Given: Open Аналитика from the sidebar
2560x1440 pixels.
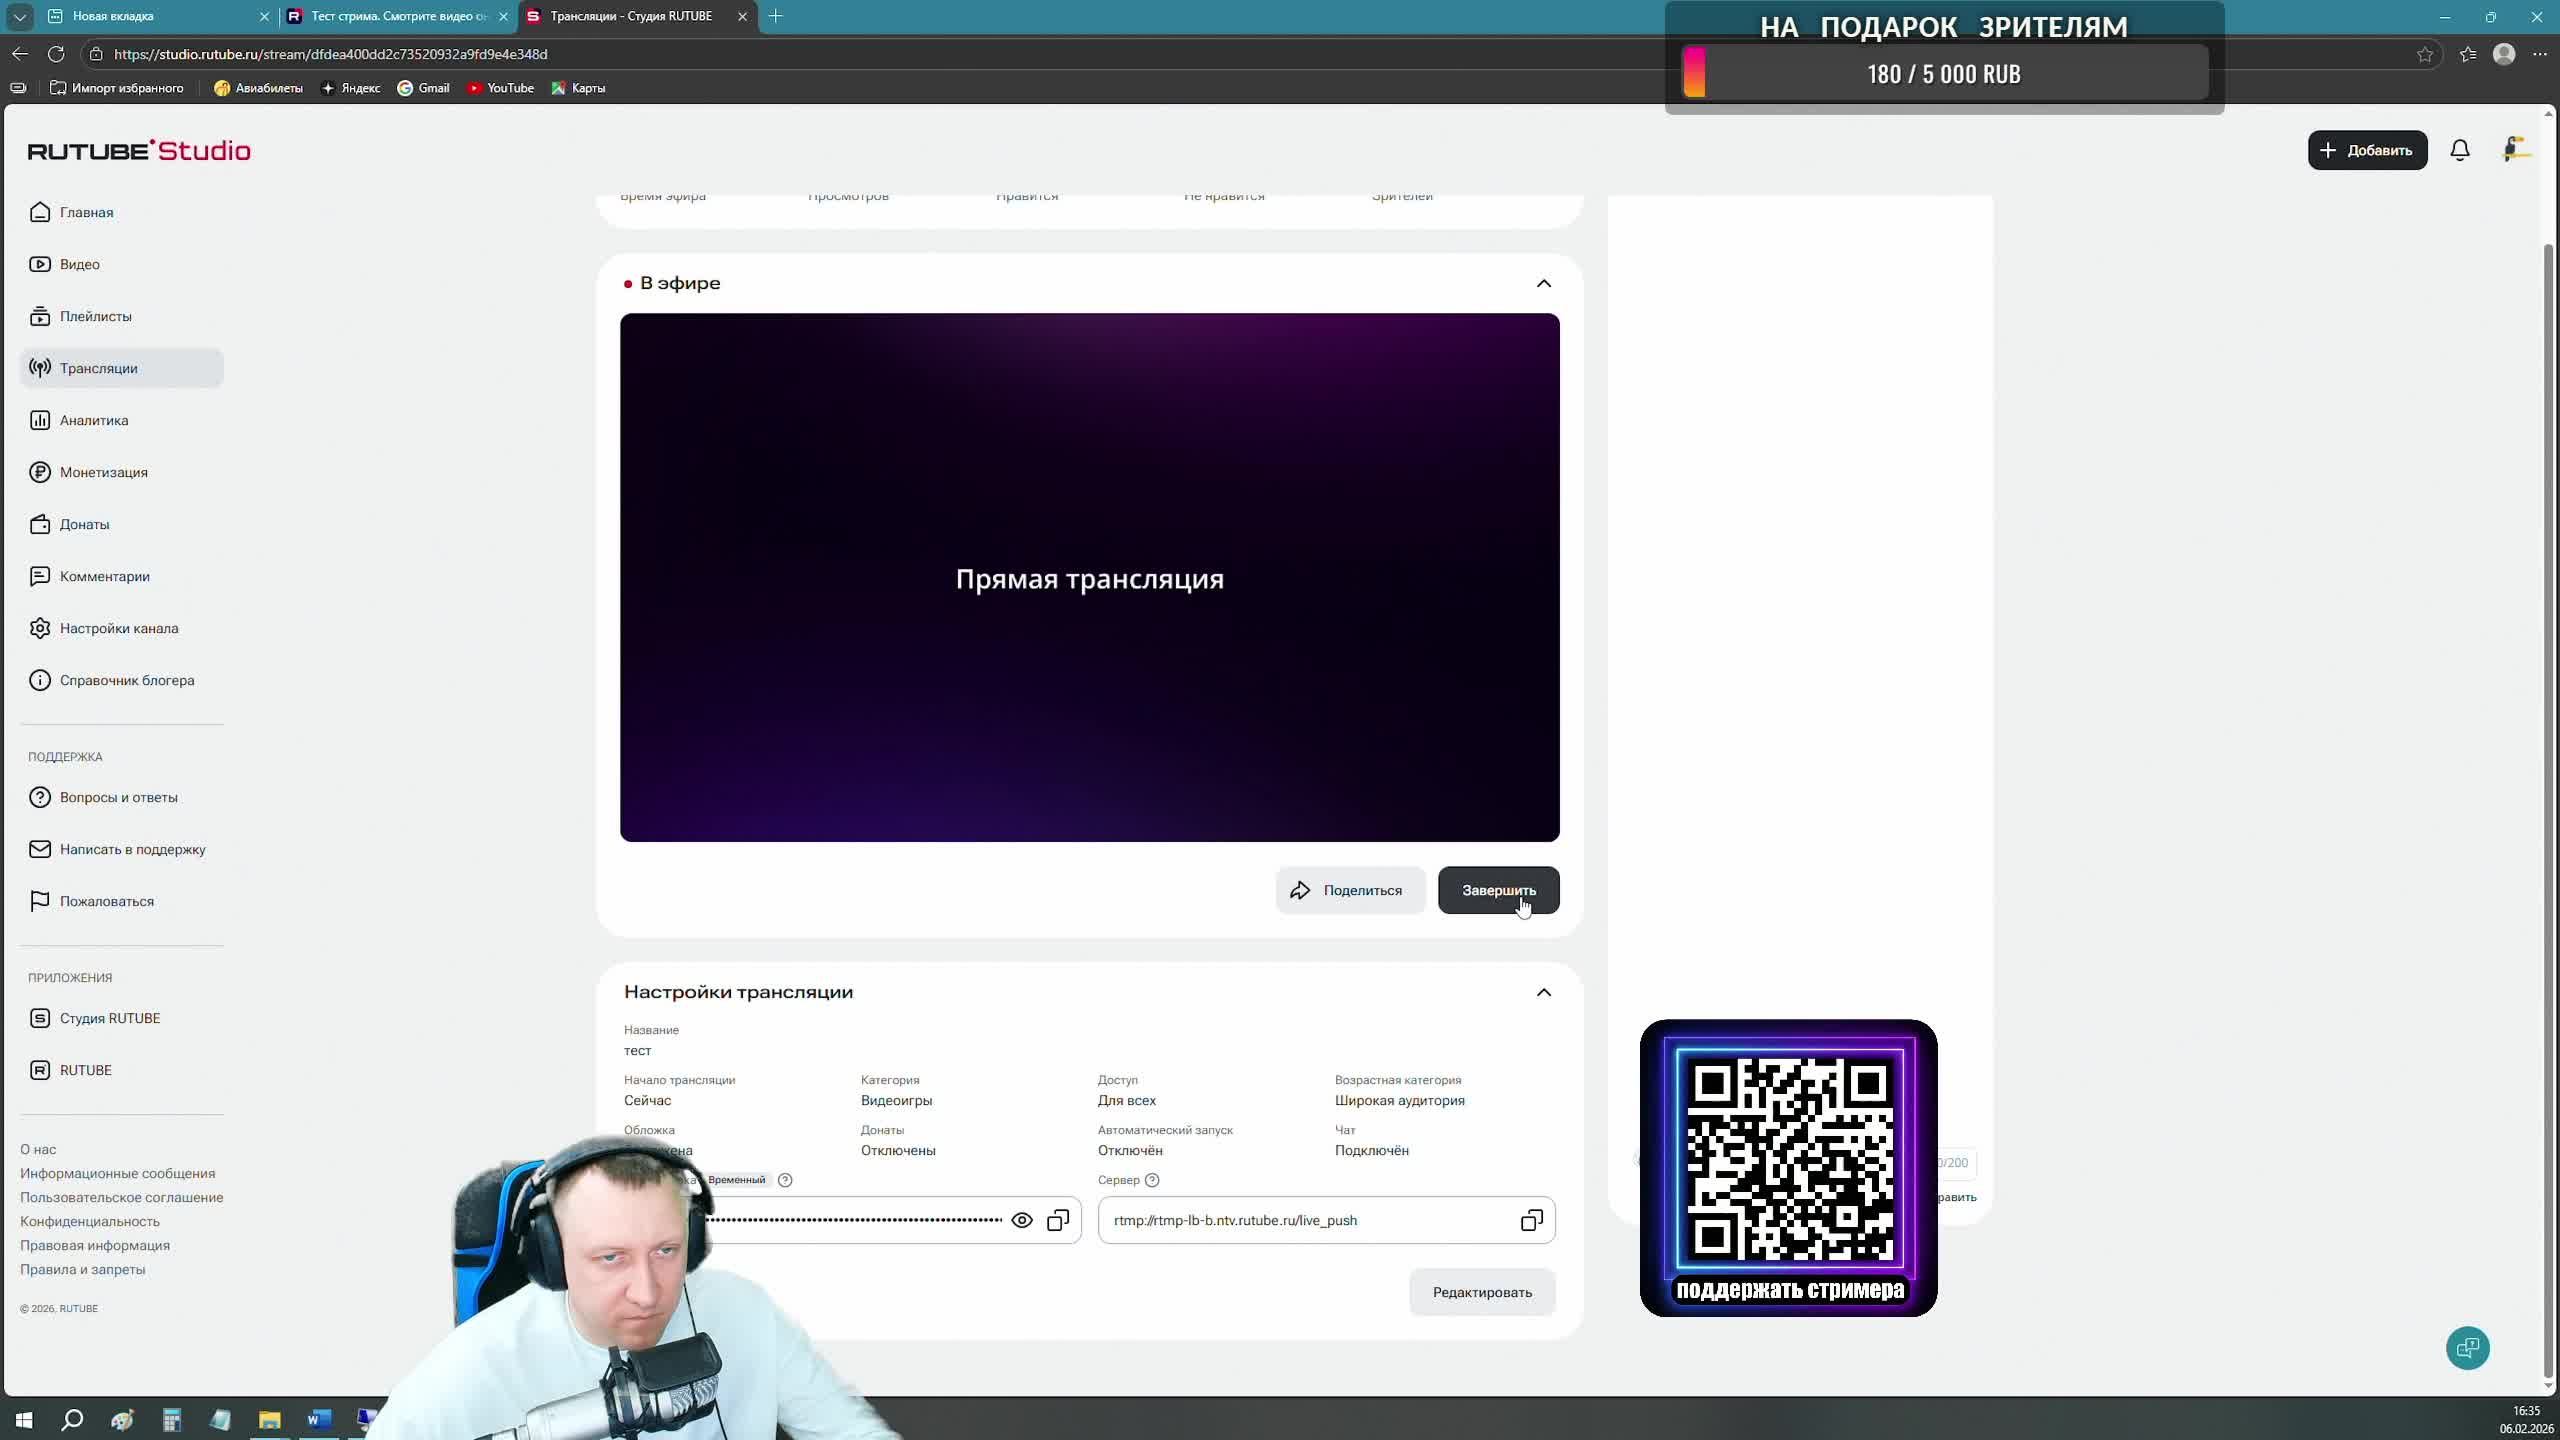Looking at the screenshot, I should pyautogui.click(x=93, y=420).
